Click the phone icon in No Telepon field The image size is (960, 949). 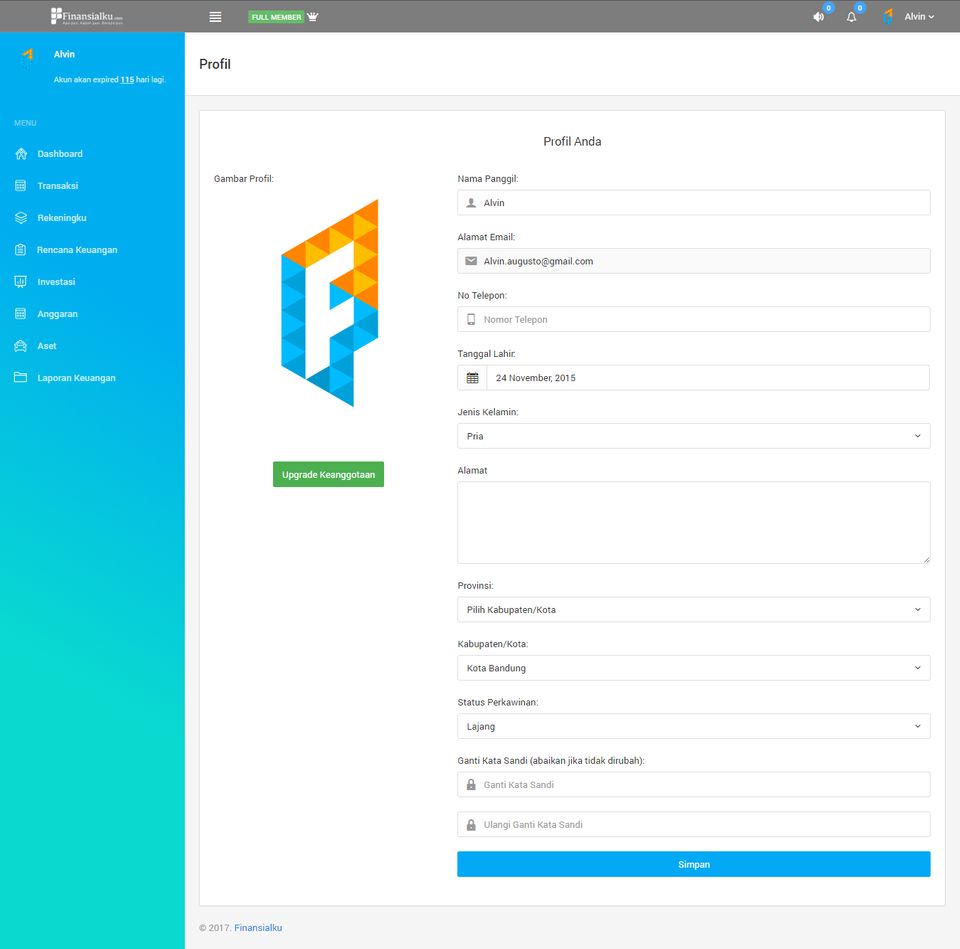[471, 319]
